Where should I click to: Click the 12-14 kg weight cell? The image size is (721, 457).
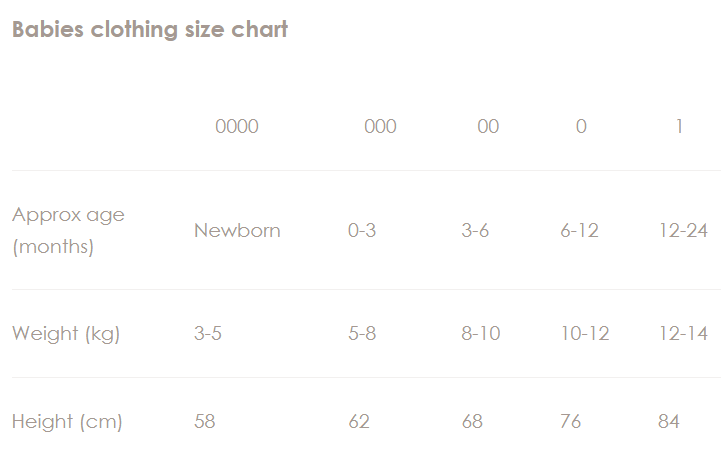point(683,333)
